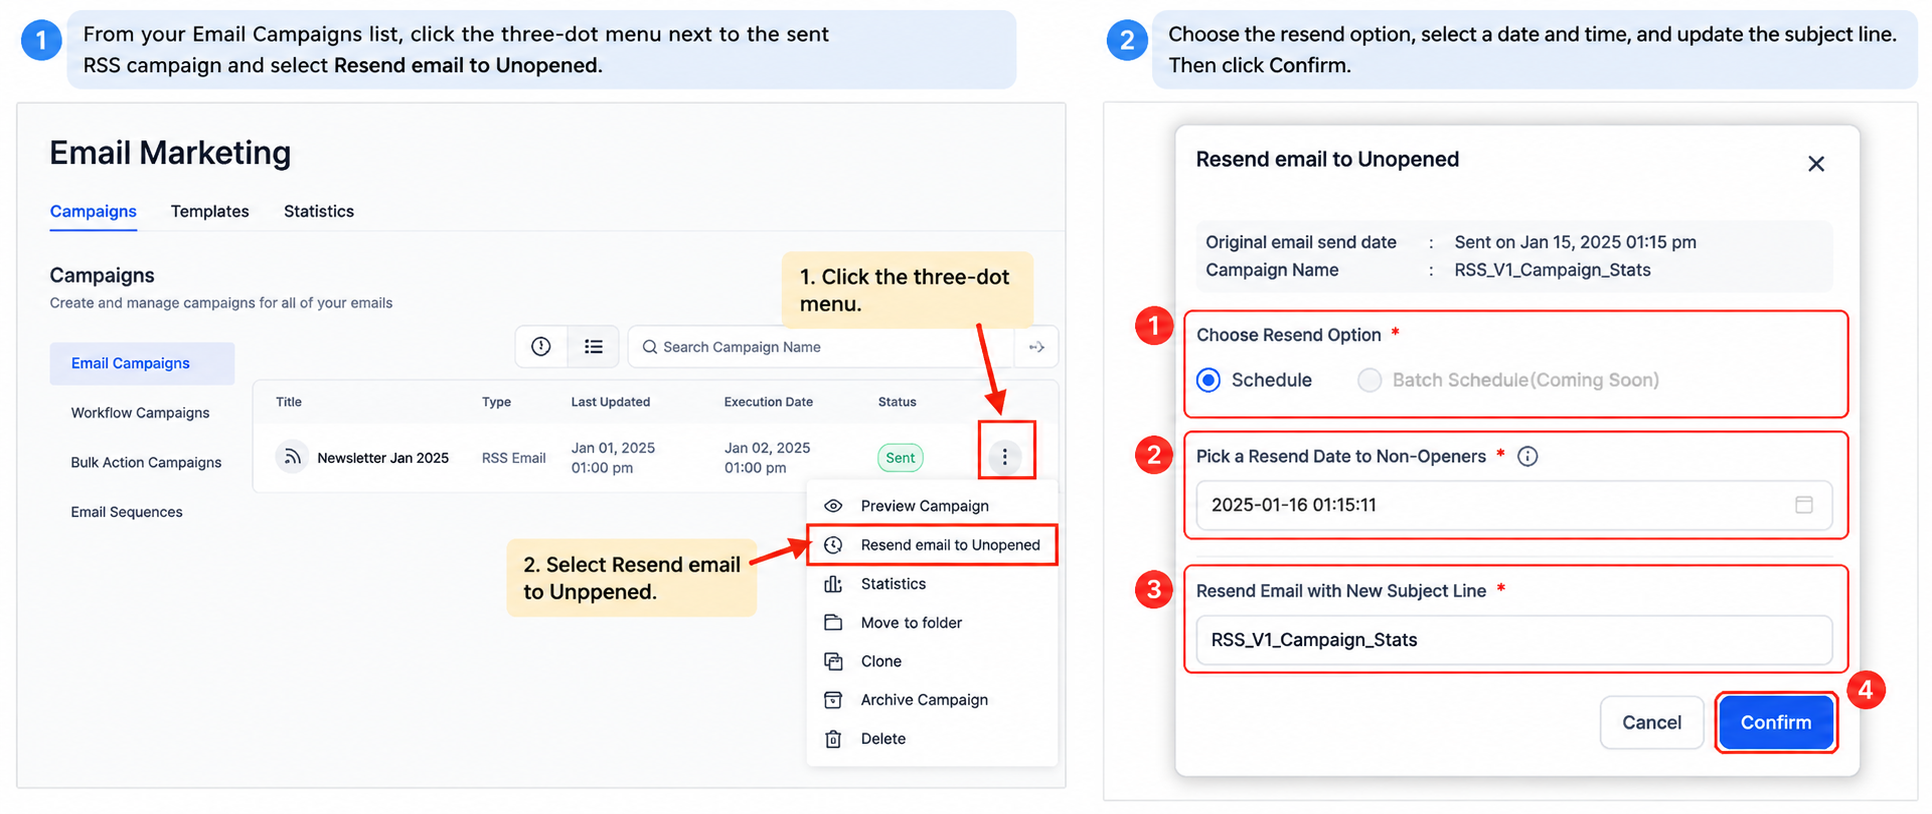Select the Batch Schedule radio option
1932x814 pixels.
[1369, 380]
